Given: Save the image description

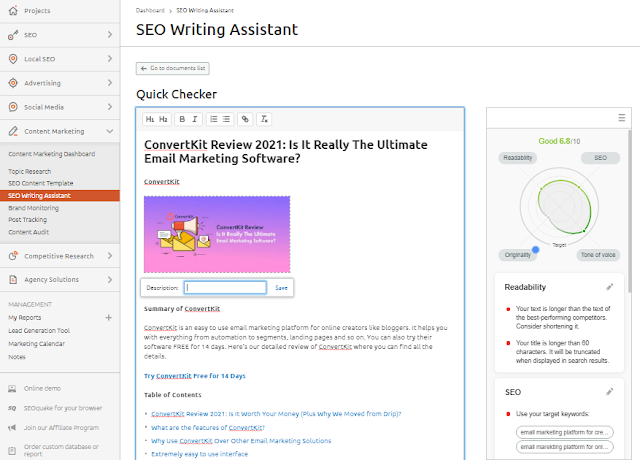Looking at the screenshot, I should coord(281,288).
